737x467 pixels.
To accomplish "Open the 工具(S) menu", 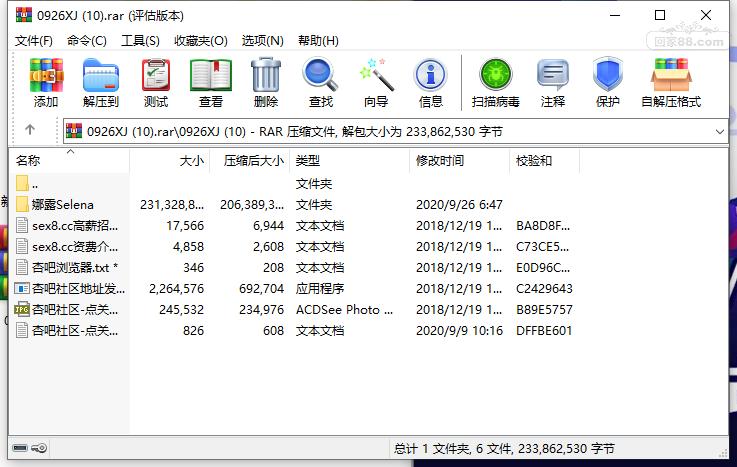I will (x=141, y=41).
